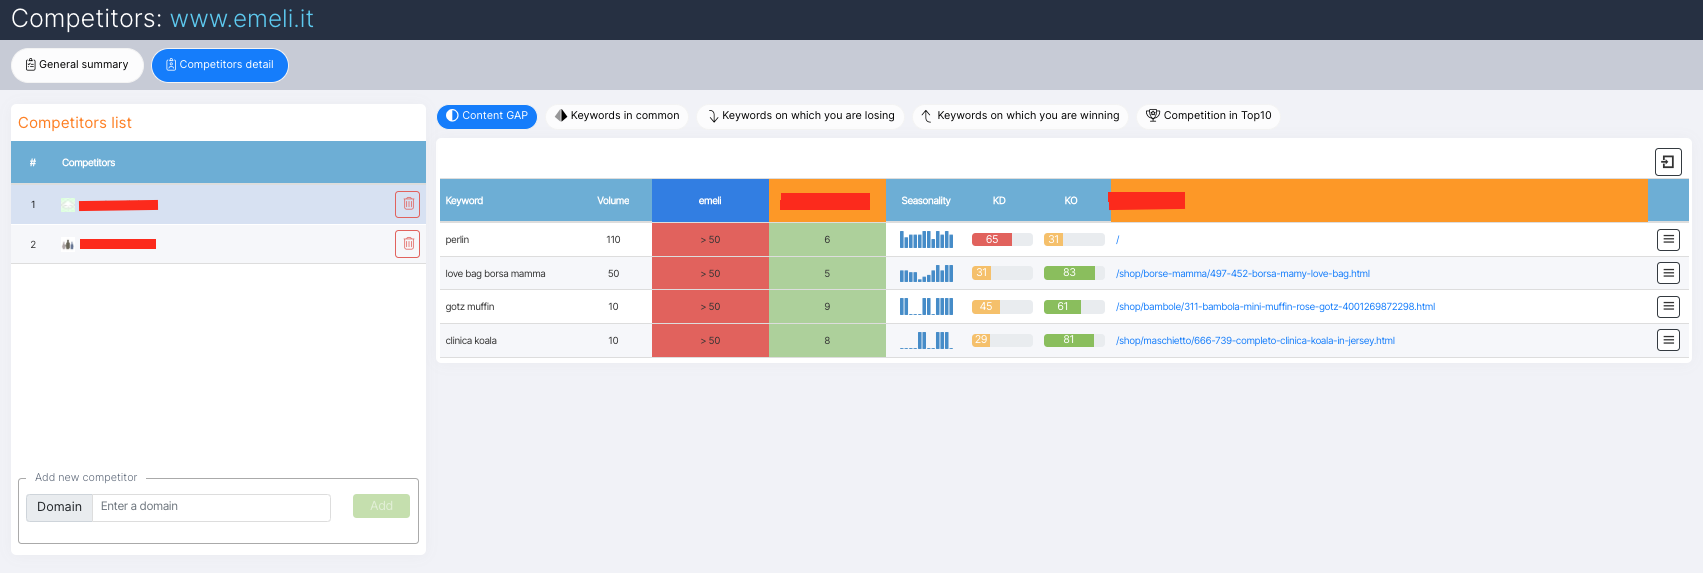Open the root "/" URL for perlin
The width and height of the screenshot is (1703, 573).
[x=1118, y=240]
